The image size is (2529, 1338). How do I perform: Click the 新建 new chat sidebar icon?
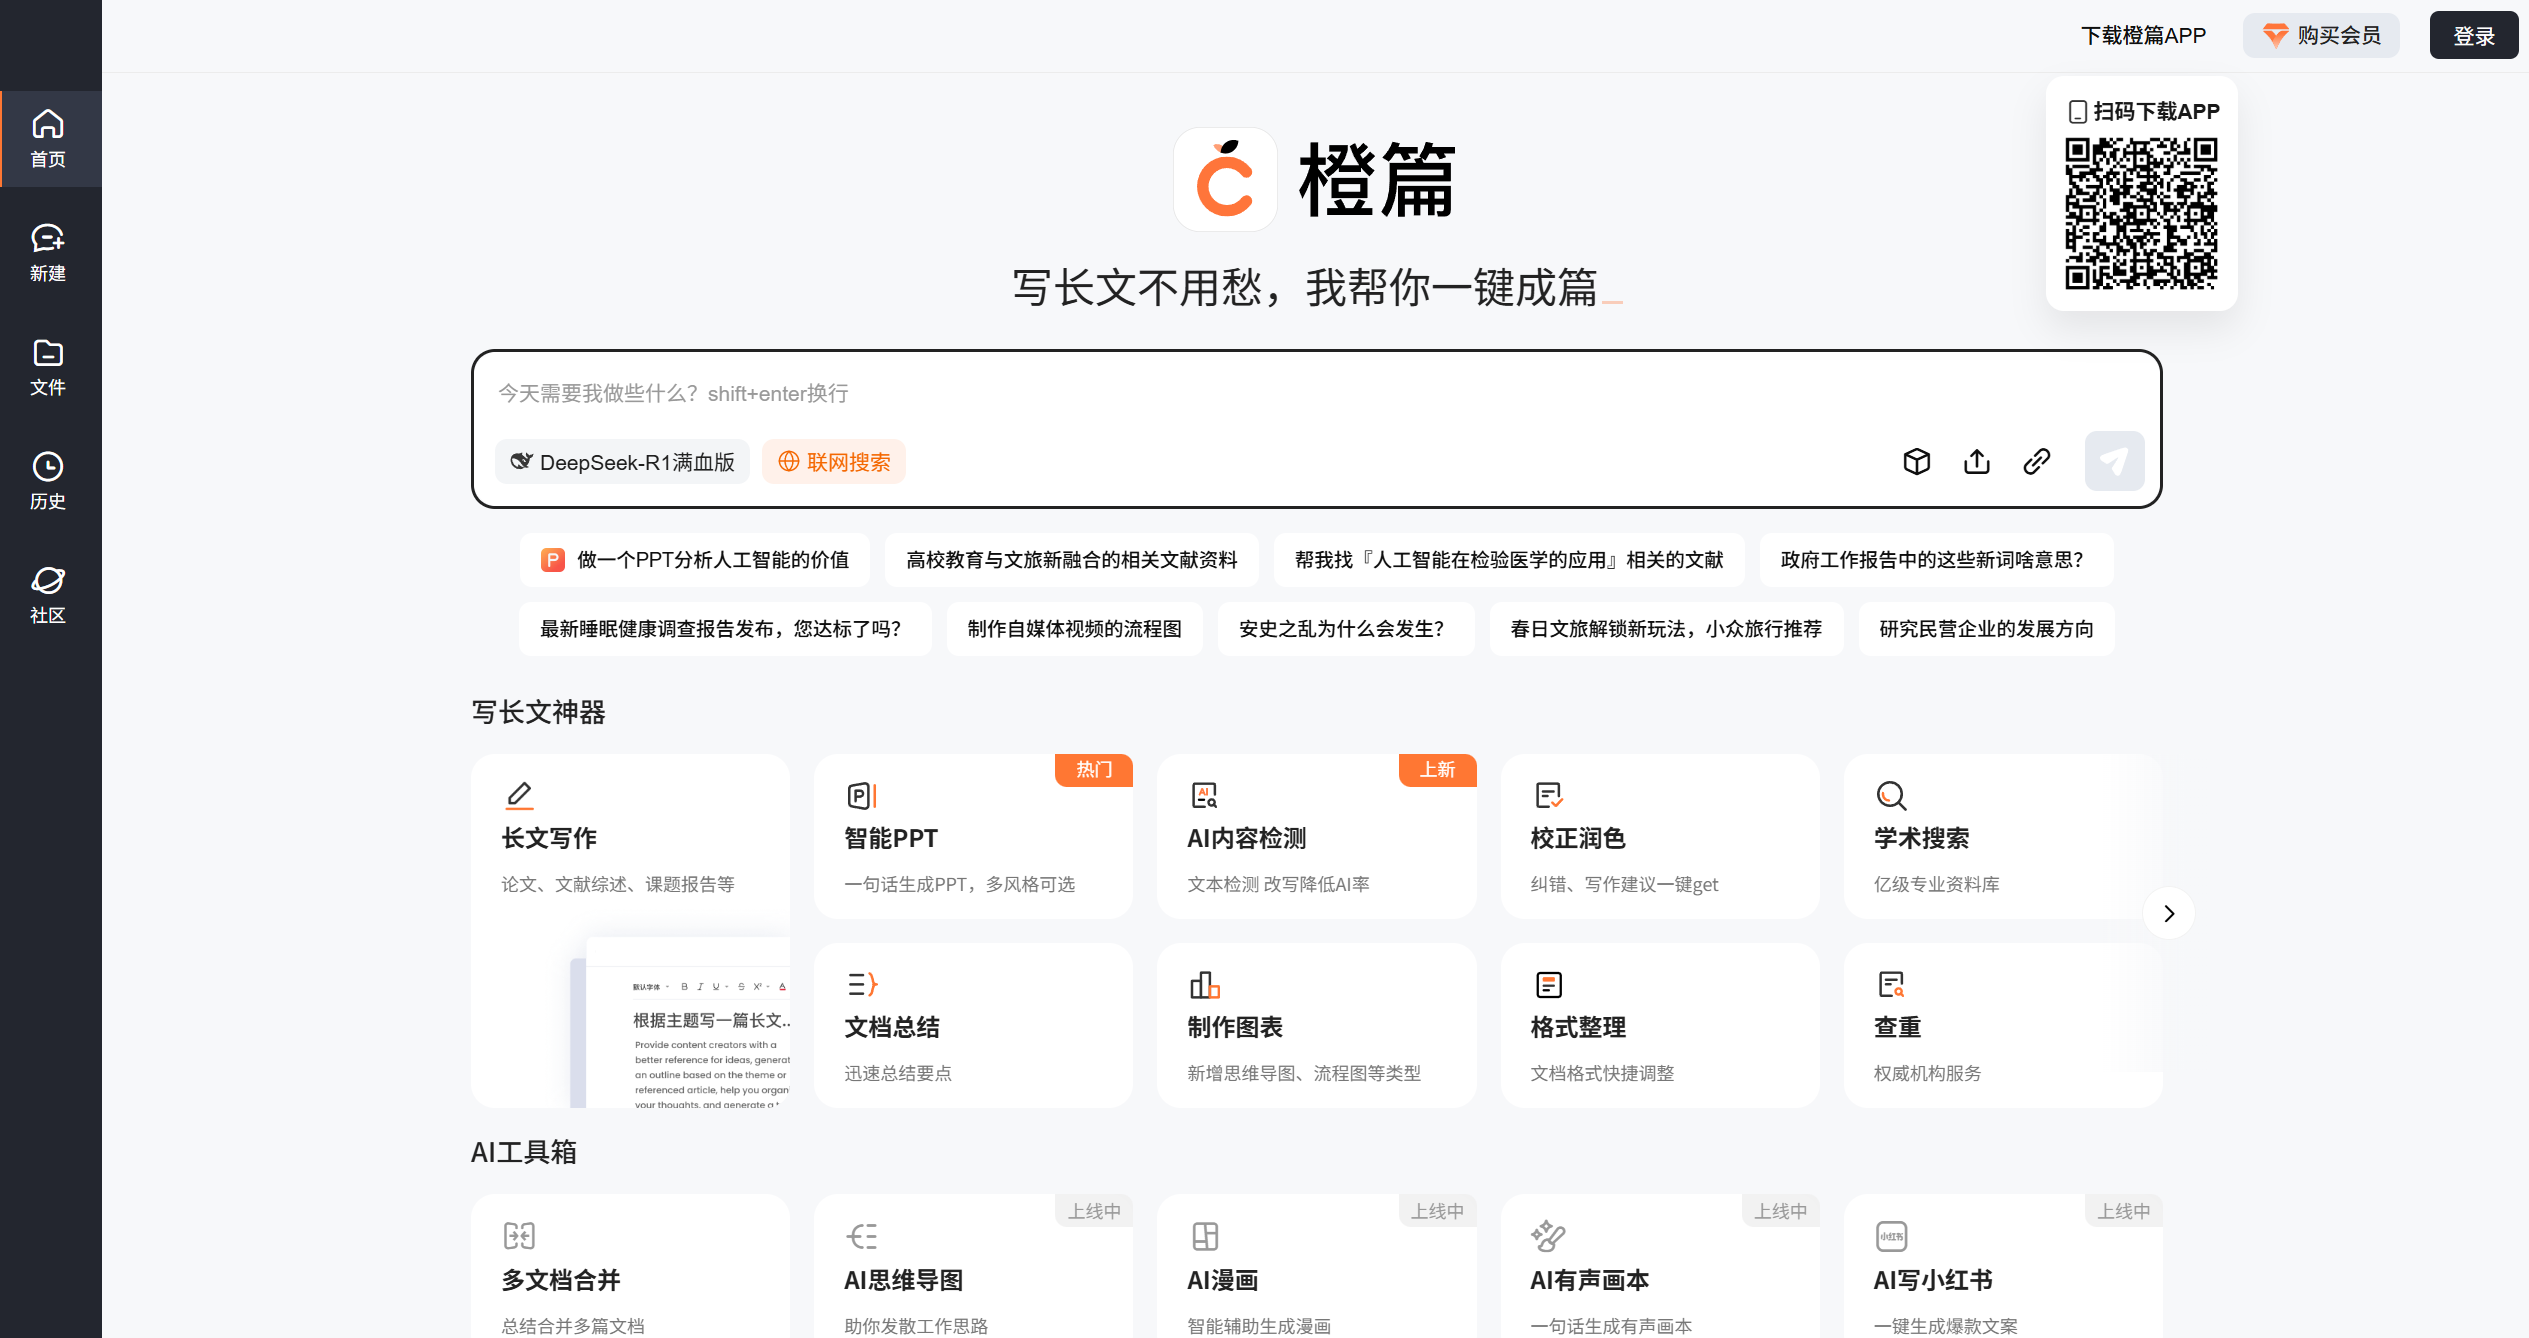pos(48,253)
